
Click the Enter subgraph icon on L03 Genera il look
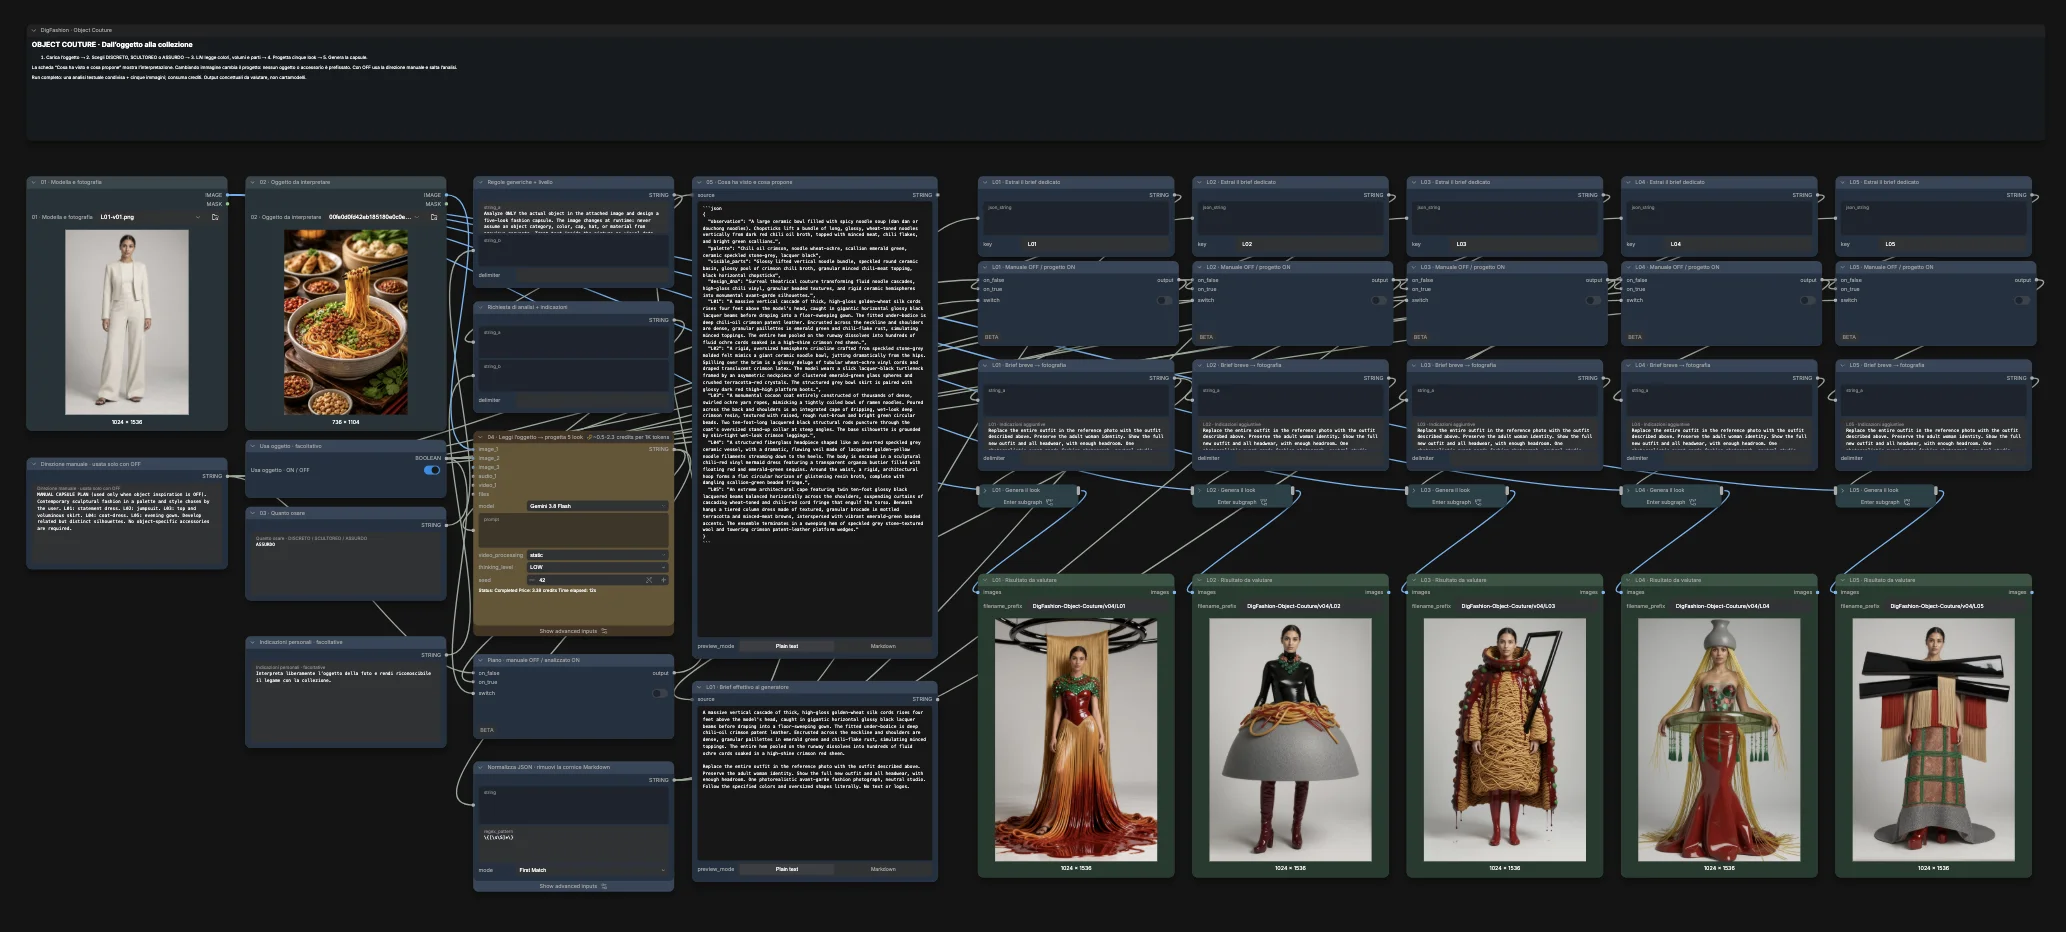tap(1478, 502)
